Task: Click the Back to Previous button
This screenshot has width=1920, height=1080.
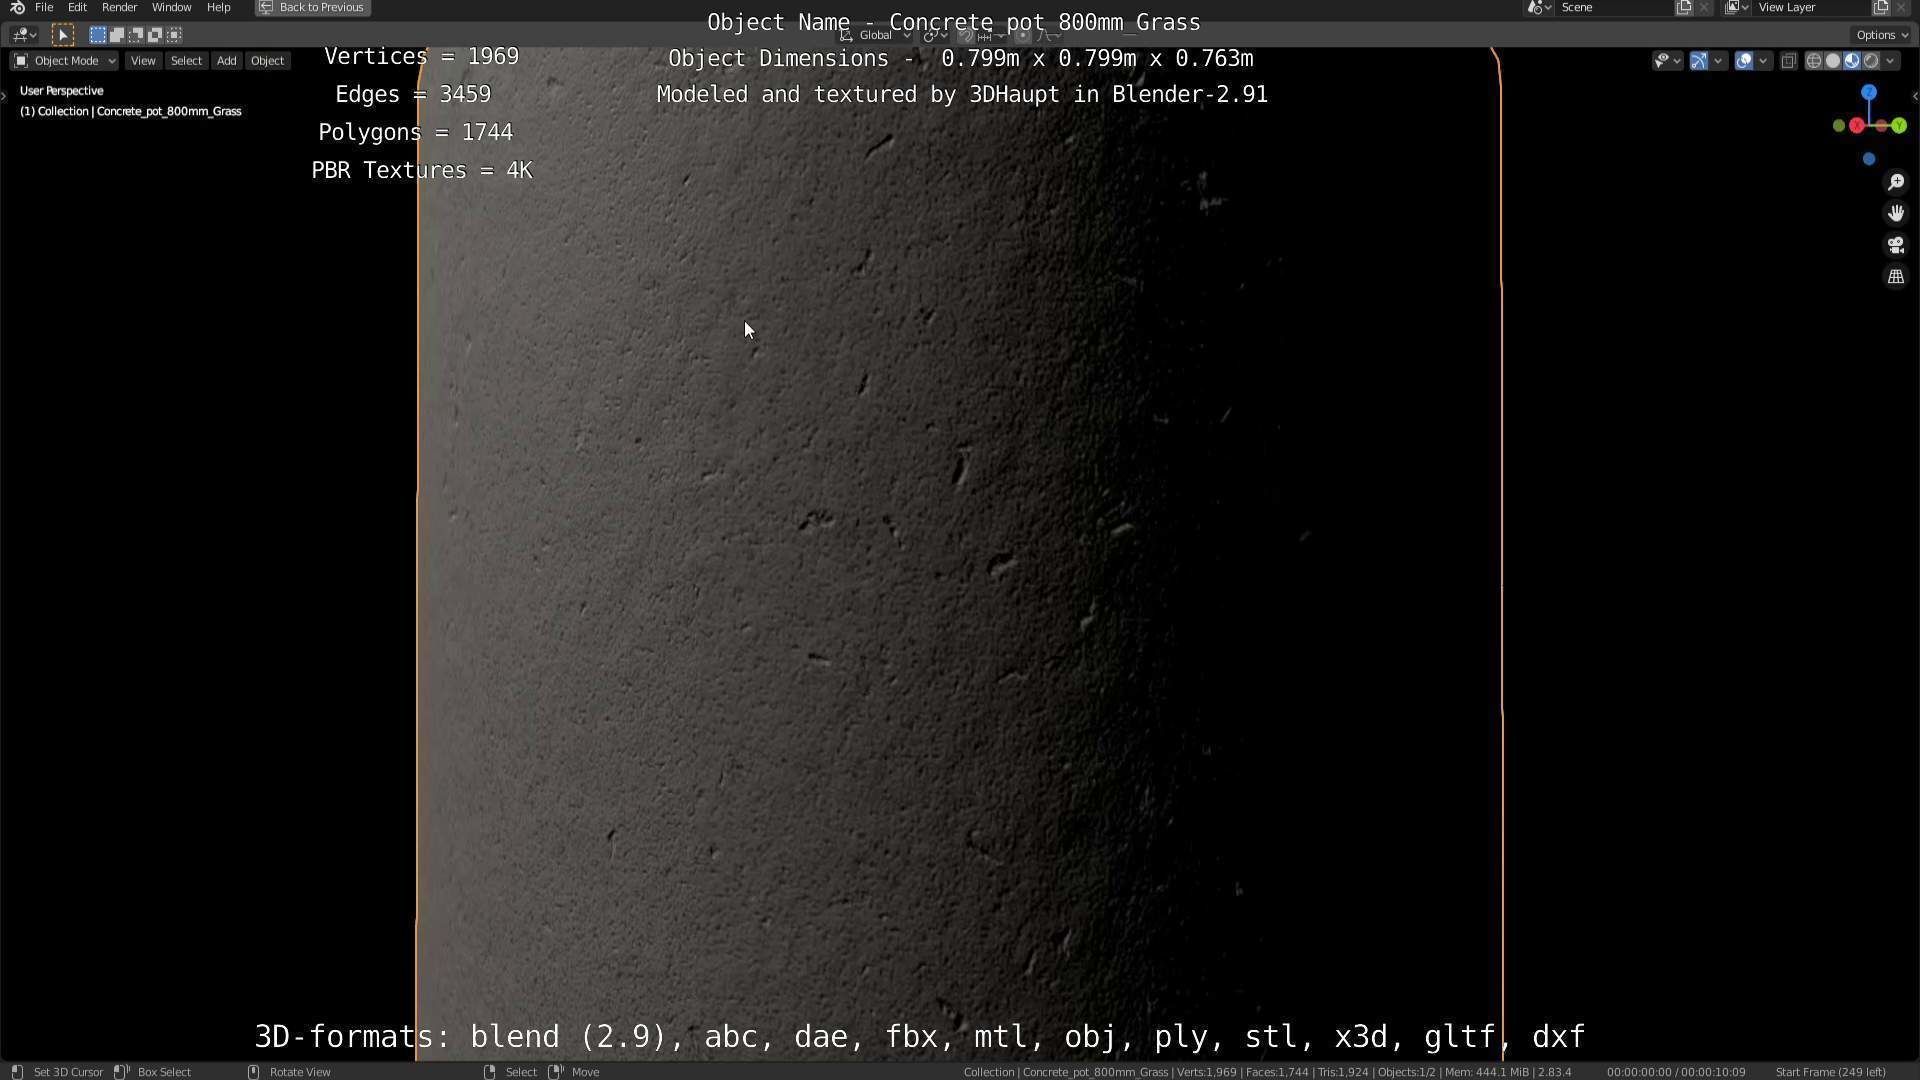Action: pos(312,7)
